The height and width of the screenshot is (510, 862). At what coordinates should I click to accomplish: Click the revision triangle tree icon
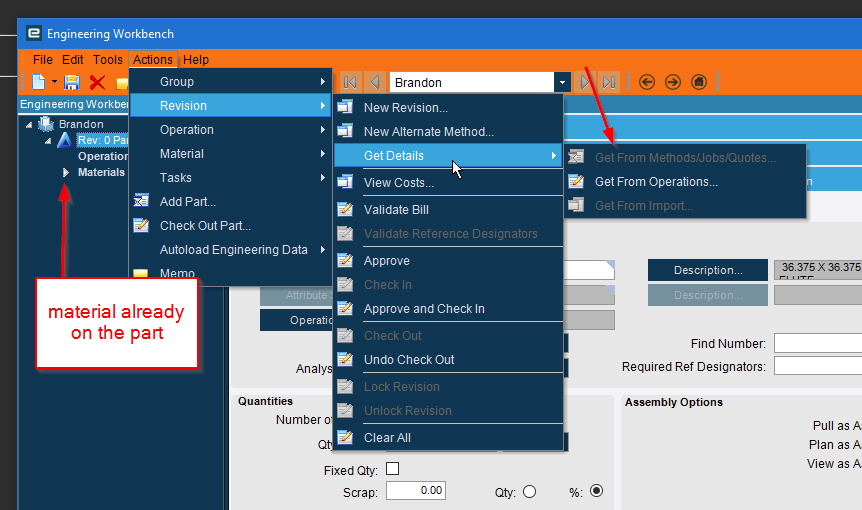click(x=65, y=141)
